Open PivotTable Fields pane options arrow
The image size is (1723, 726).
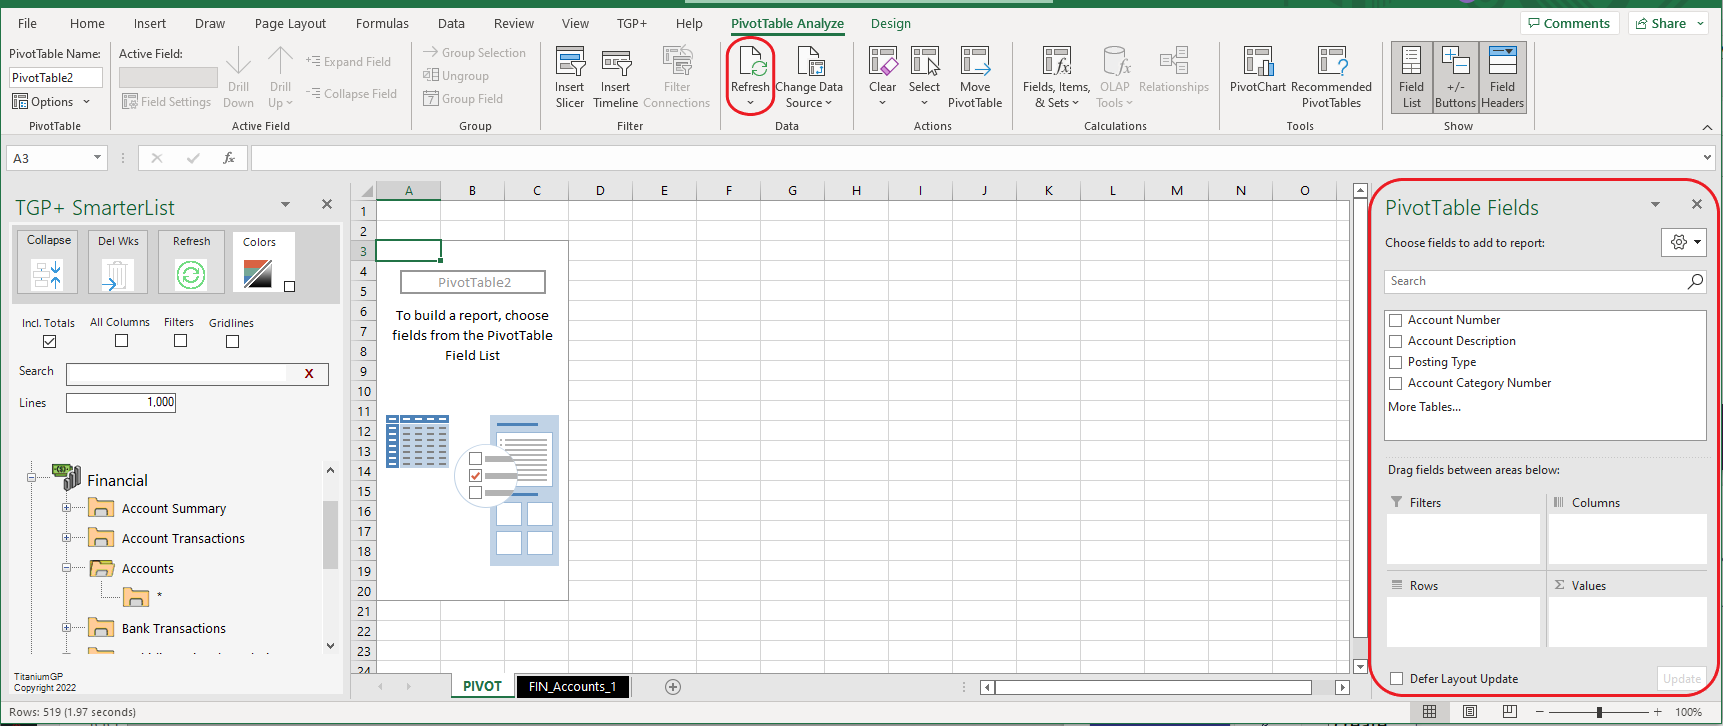point(1655,205)
